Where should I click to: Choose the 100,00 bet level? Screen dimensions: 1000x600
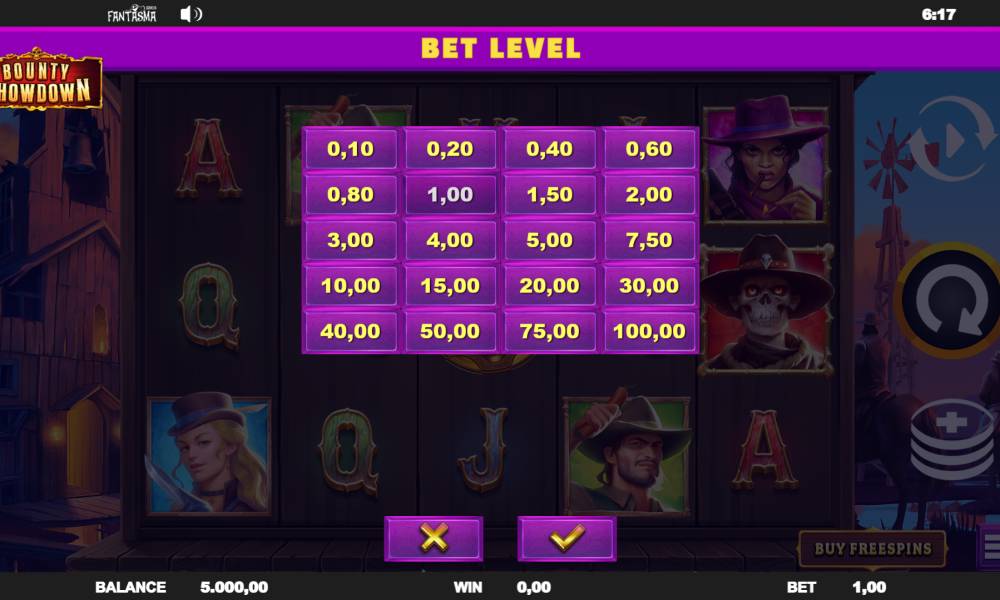pos(649,331)
